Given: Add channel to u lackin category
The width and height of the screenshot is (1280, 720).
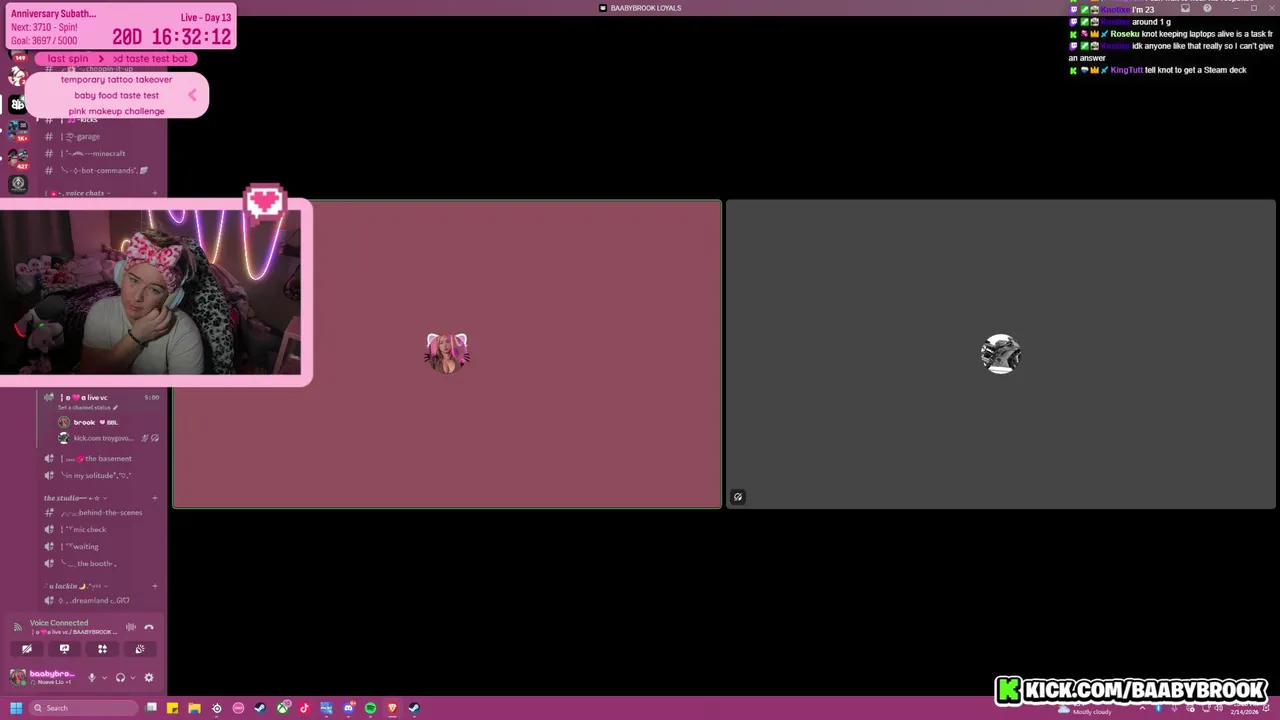Looking at the screenshot, I should pyautogui.click(x=155, y=586).
